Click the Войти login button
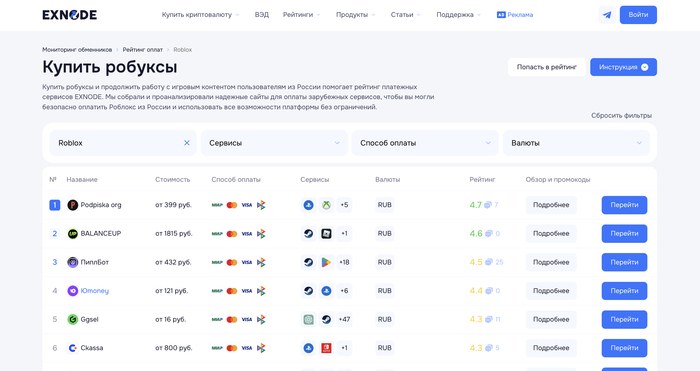 638,15
